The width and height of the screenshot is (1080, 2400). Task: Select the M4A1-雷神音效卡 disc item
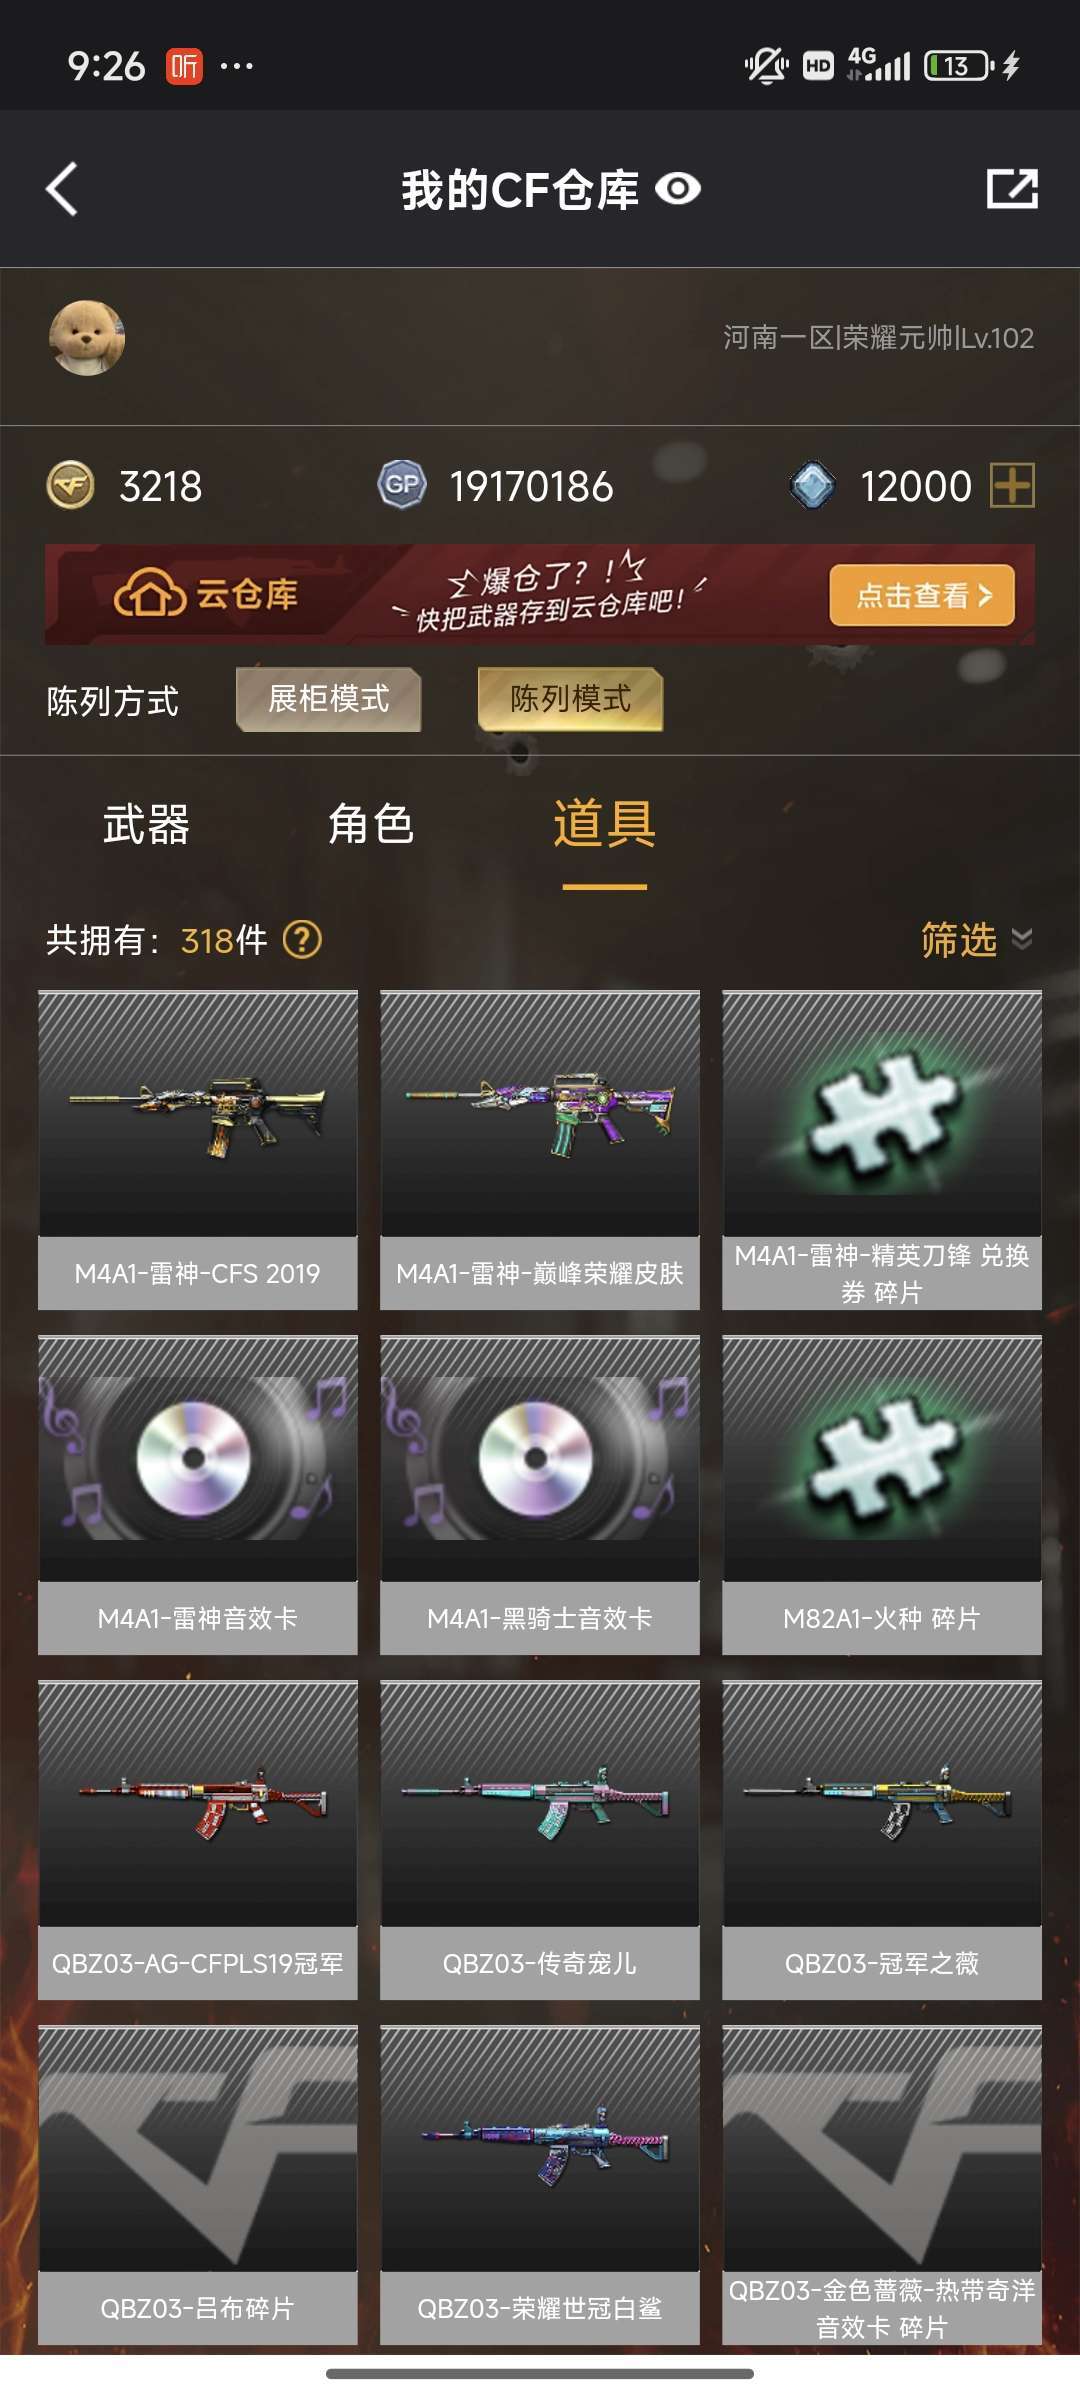click(x=198, y=1495)
